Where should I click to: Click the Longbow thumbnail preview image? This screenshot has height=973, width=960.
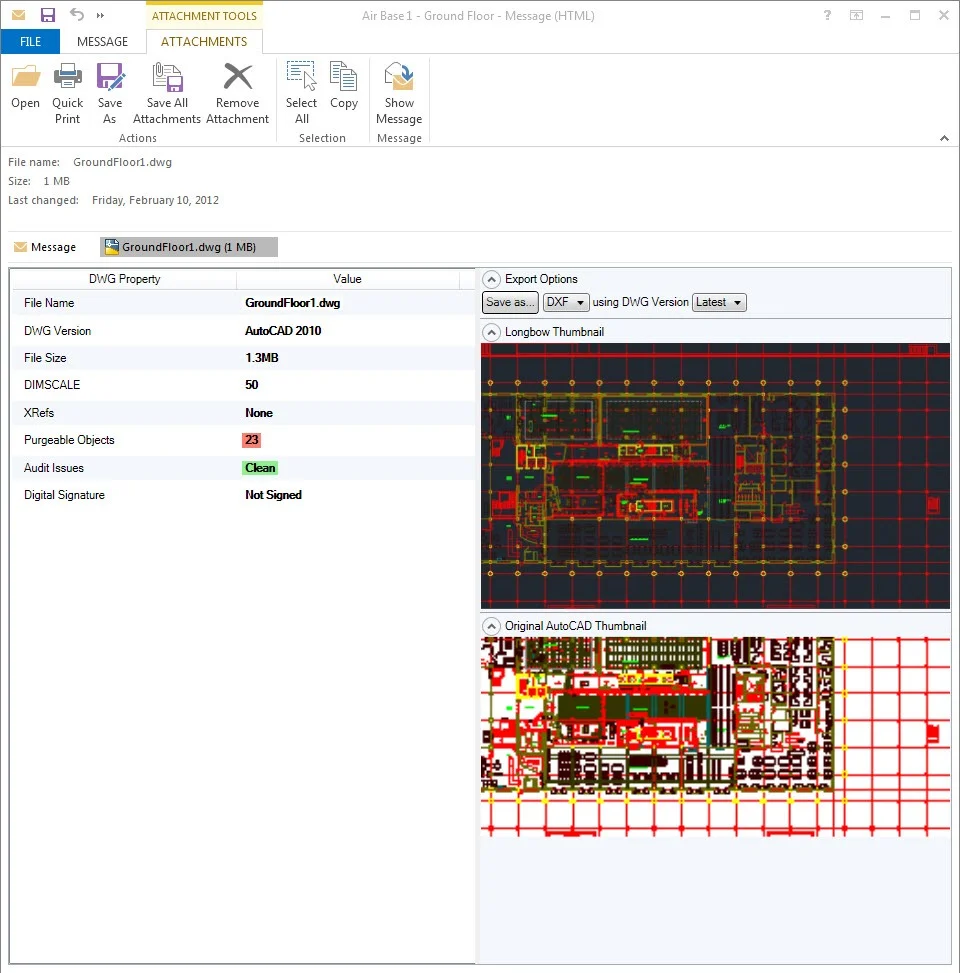coord(715,476)
